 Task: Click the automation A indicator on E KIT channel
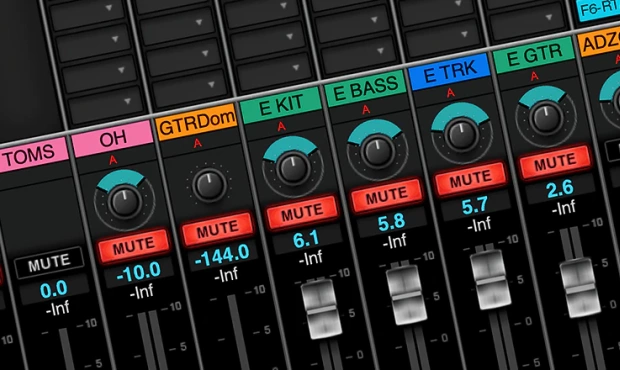282,127
